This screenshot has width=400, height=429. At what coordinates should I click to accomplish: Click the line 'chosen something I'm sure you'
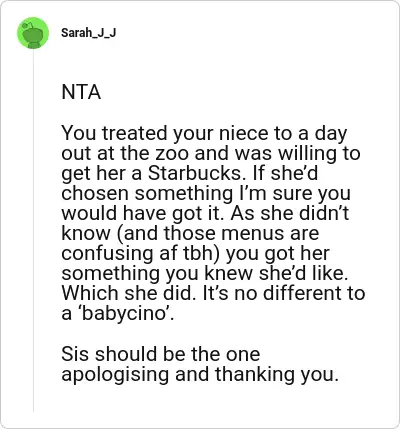[x=206, y=193]
